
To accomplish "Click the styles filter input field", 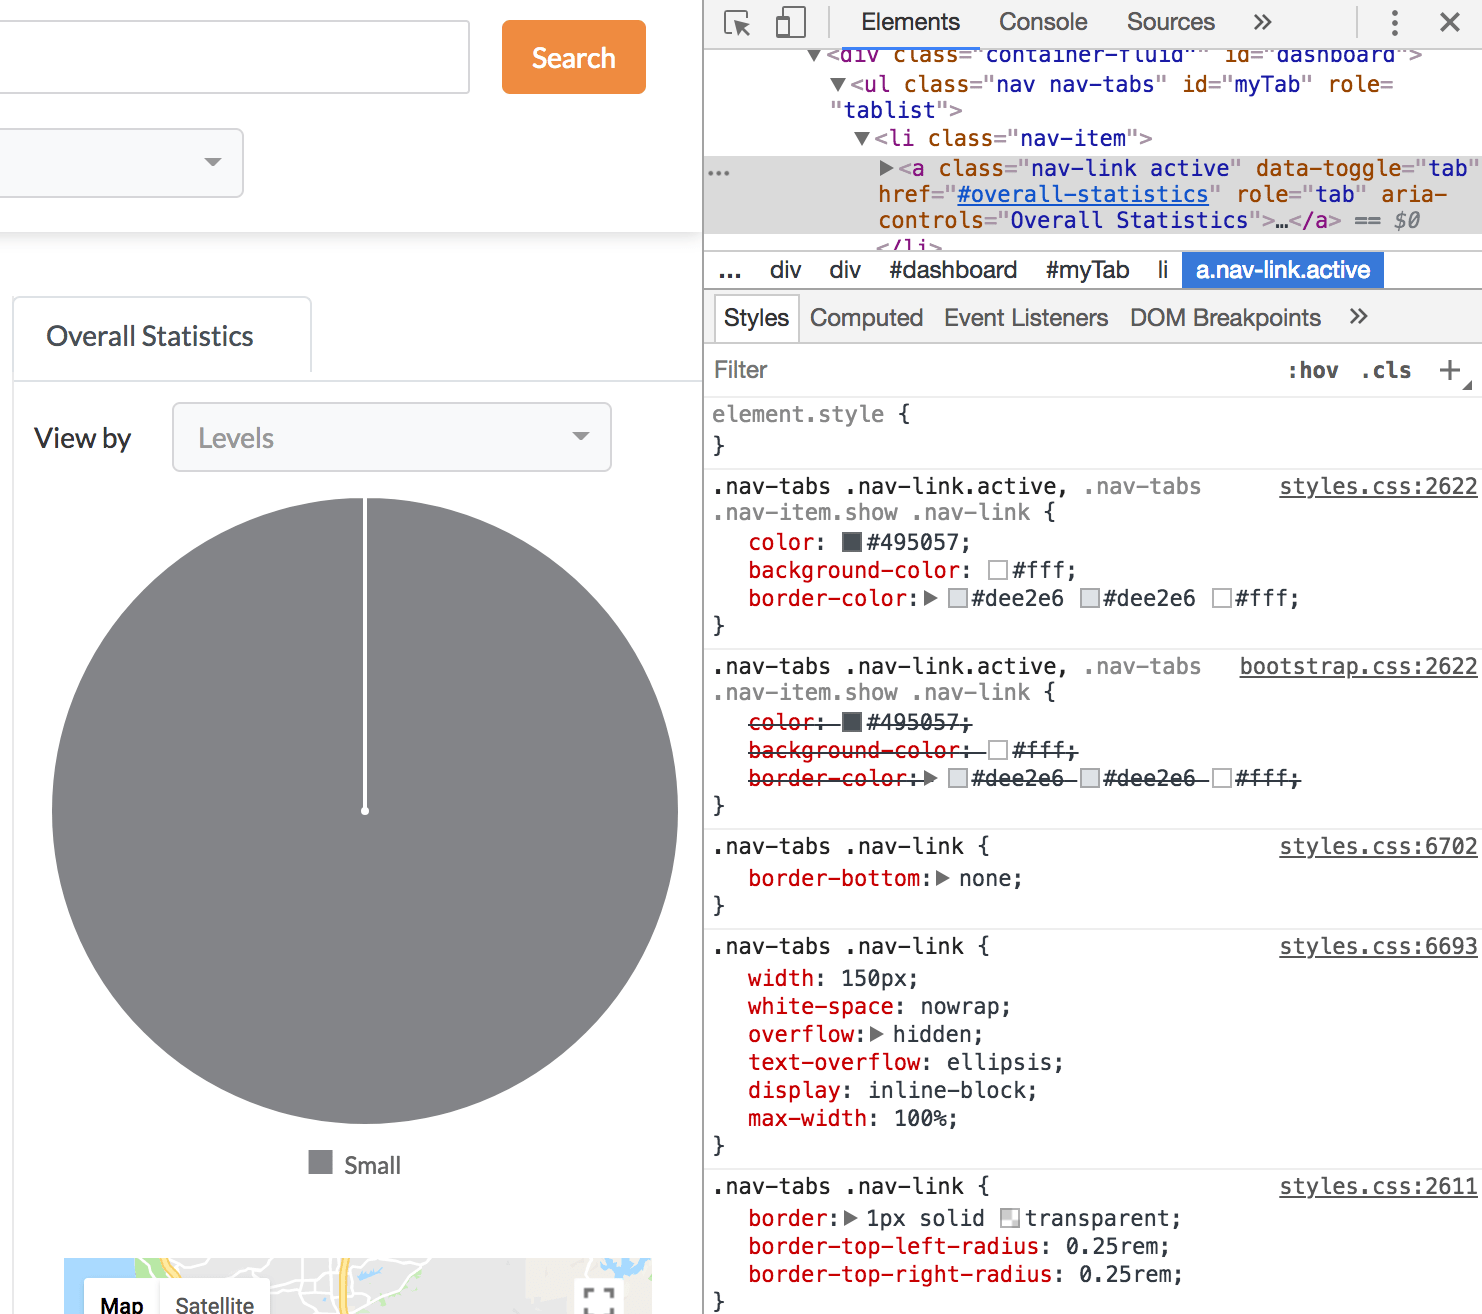I will [990, 370].
